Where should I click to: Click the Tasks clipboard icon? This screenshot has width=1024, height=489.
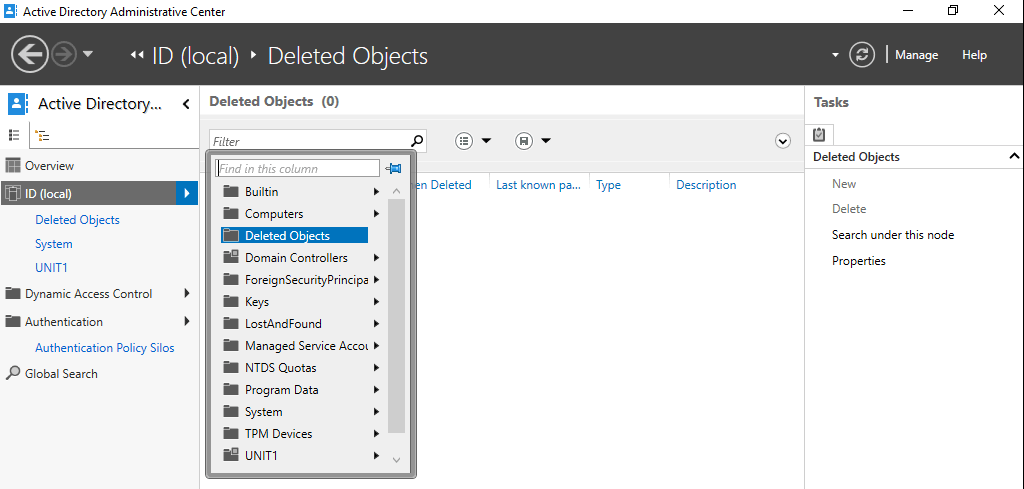point(819,134)
